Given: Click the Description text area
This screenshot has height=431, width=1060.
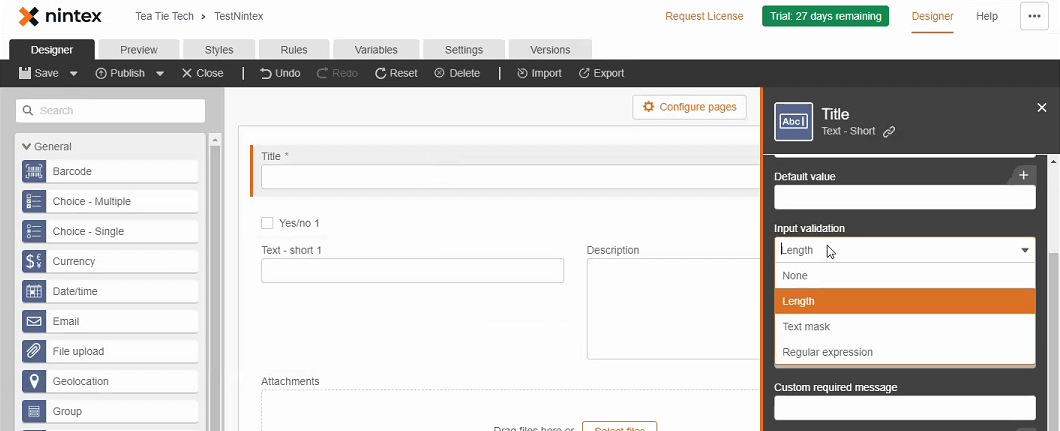Looking at the screenshot, I should 673,309.
